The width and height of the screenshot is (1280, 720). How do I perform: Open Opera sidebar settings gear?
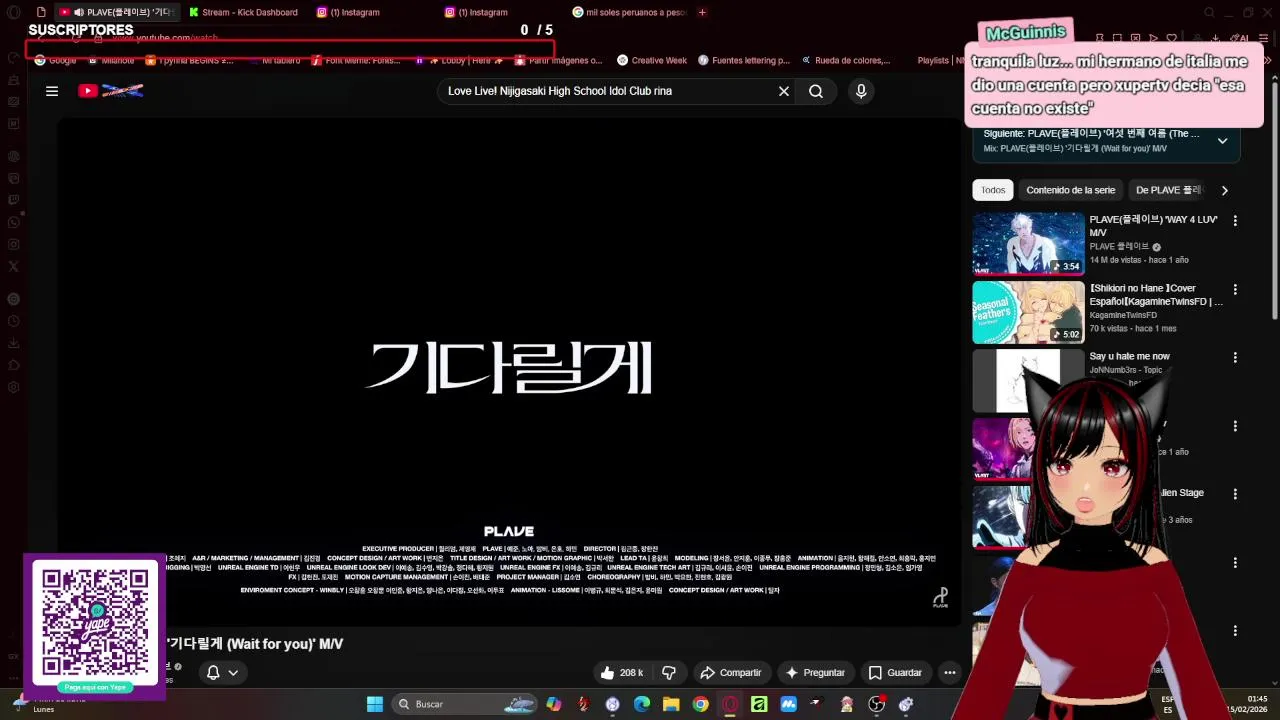pyautogui.click(x=13, y=387)
